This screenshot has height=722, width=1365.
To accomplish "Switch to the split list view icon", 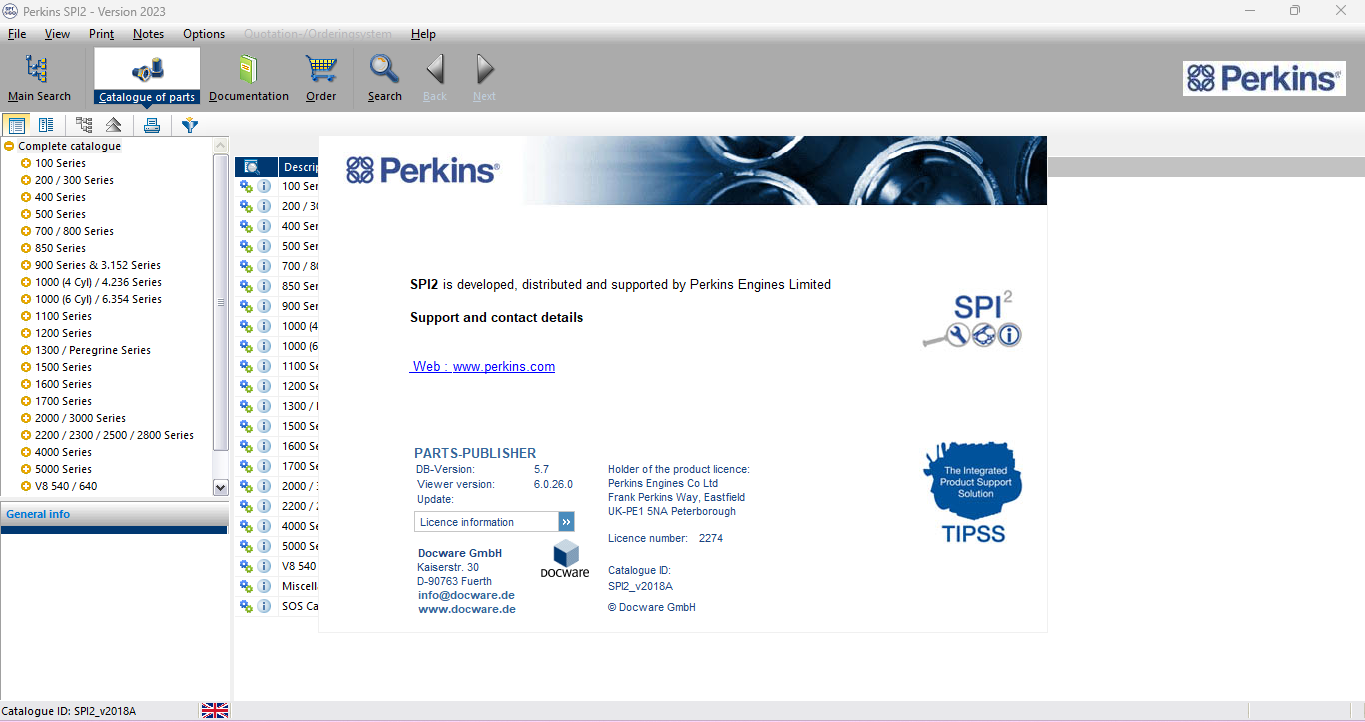I will click(x=46, y=125).
